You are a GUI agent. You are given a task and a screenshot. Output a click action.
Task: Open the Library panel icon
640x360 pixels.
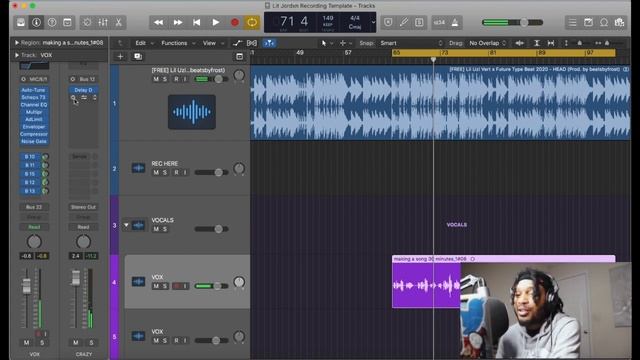[x=21, y=22]
